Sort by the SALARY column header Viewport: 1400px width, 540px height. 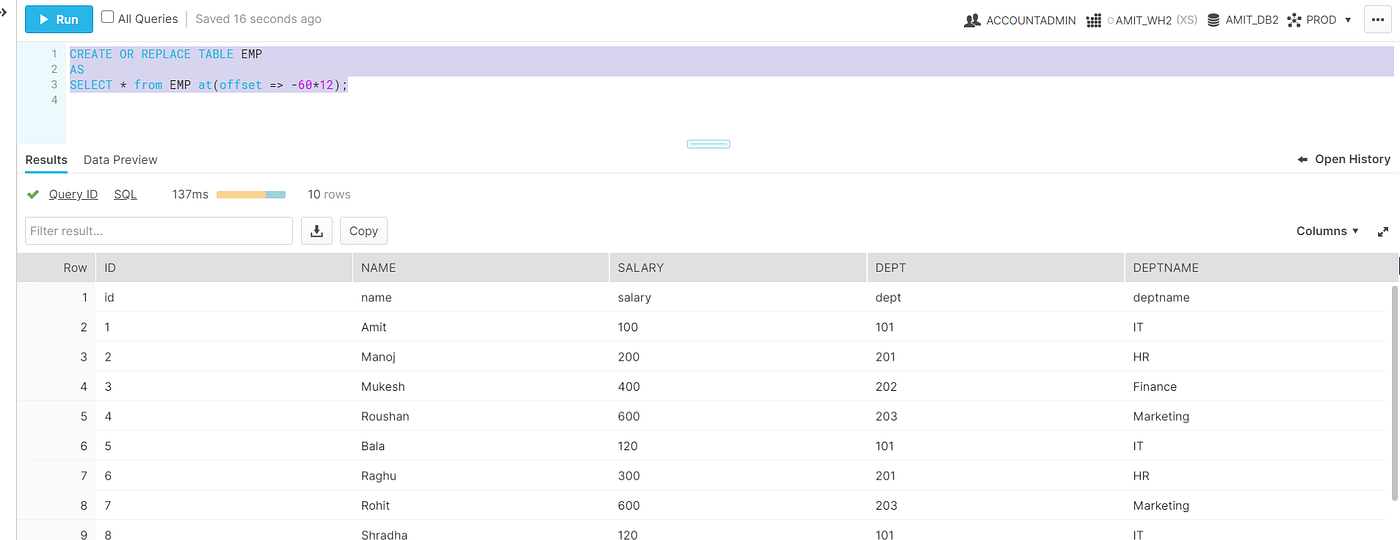[738, 267]
